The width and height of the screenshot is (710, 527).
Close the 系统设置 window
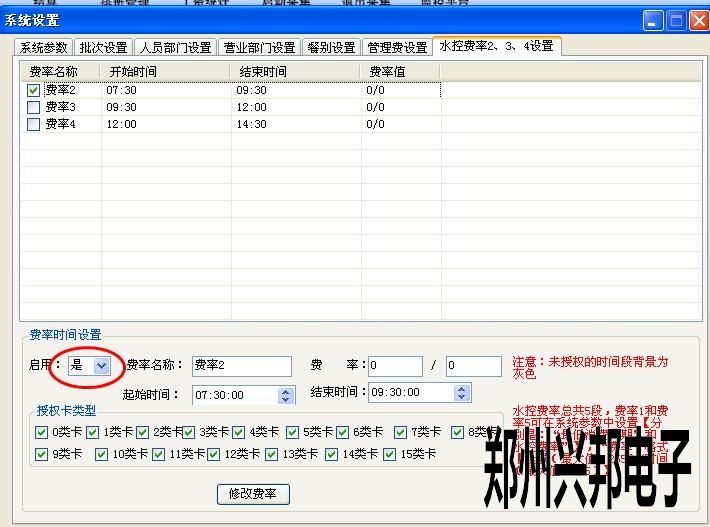[698, 20]
